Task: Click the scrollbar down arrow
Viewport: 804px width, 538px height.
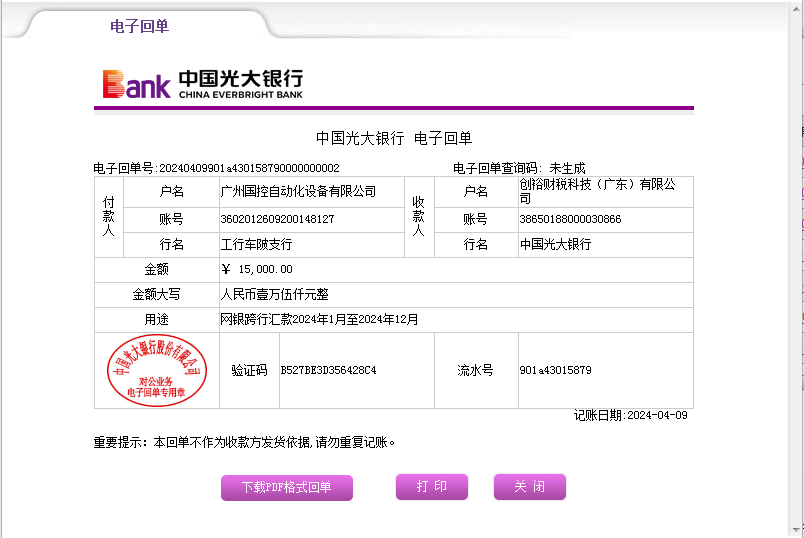Action: [x=796, y=530]
